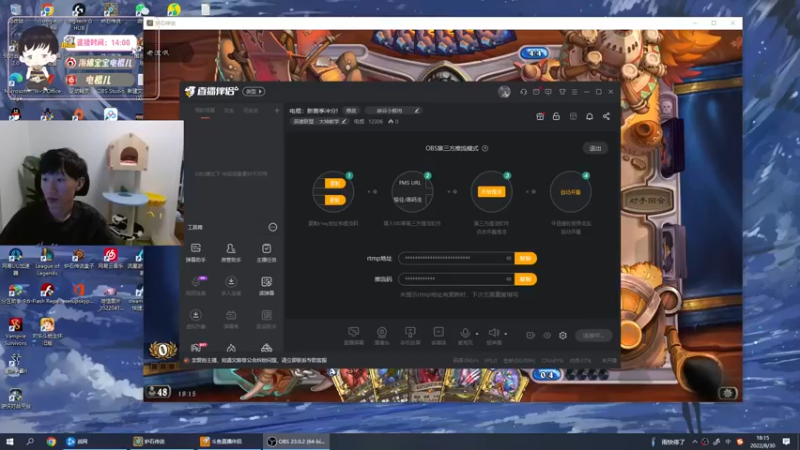Open Chrome from the taskbar
800x450 pixels.
coord(51,441)
